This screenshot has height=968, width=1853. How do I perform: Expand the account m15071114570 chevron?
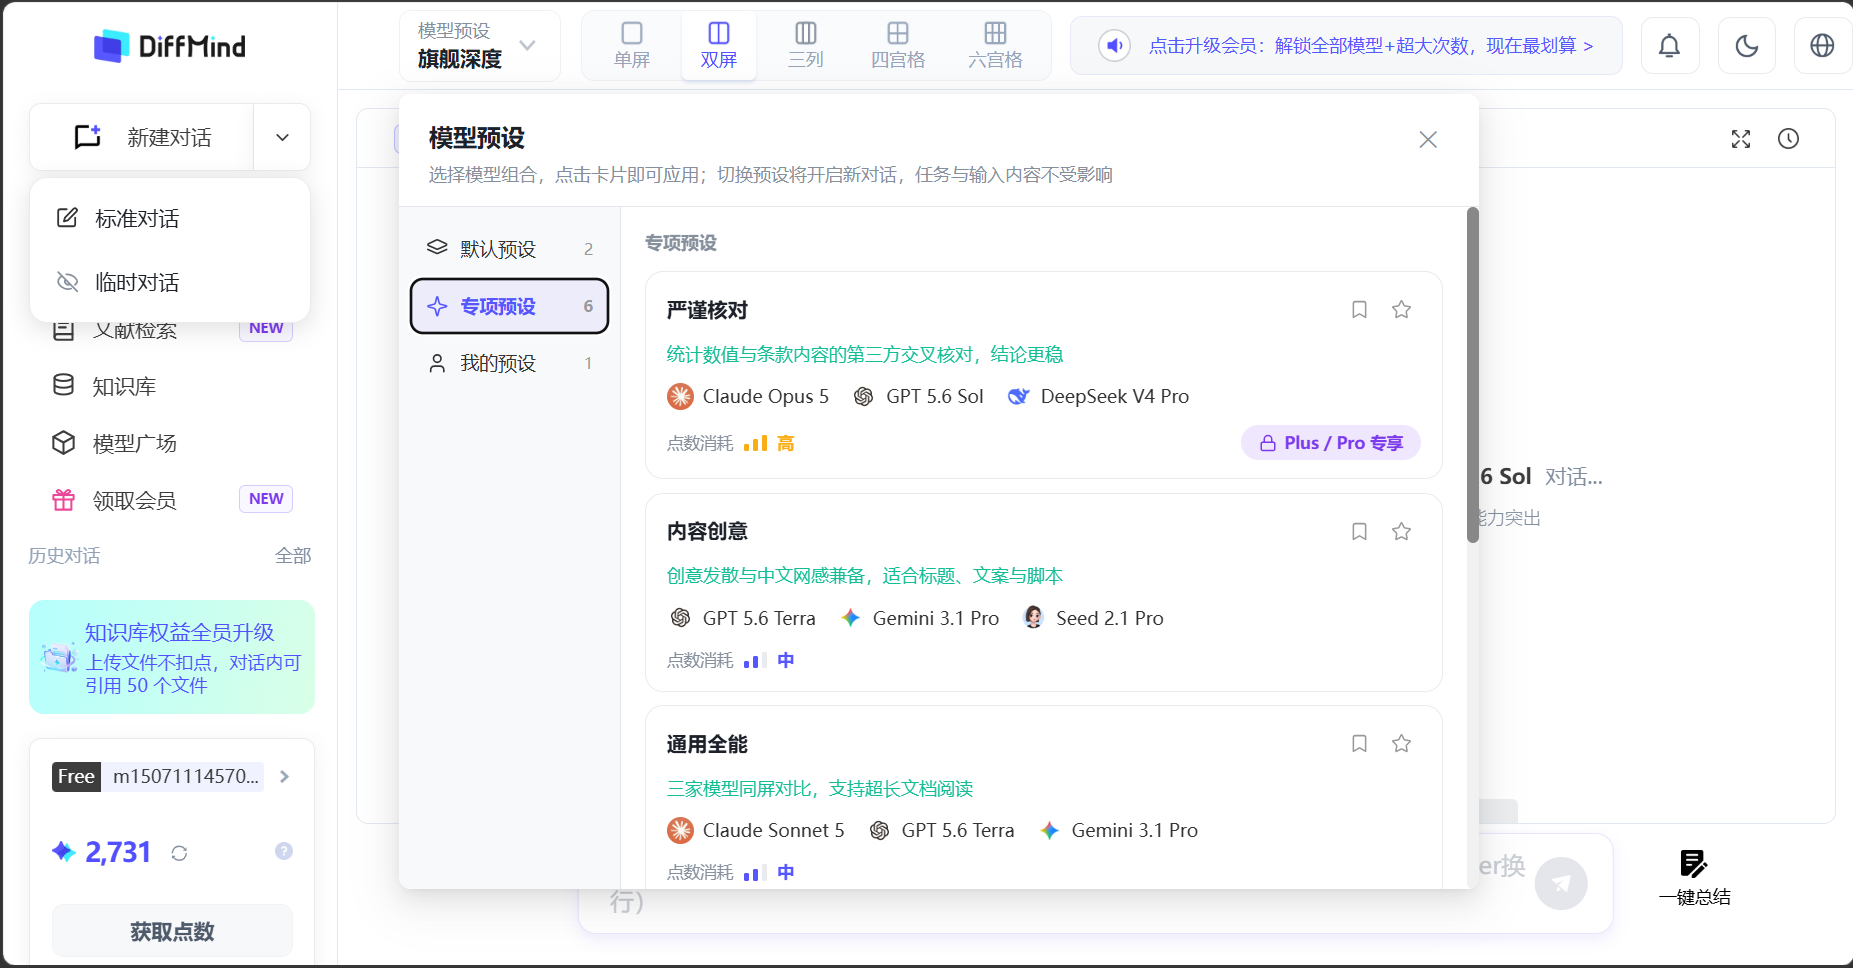(285, 777)
